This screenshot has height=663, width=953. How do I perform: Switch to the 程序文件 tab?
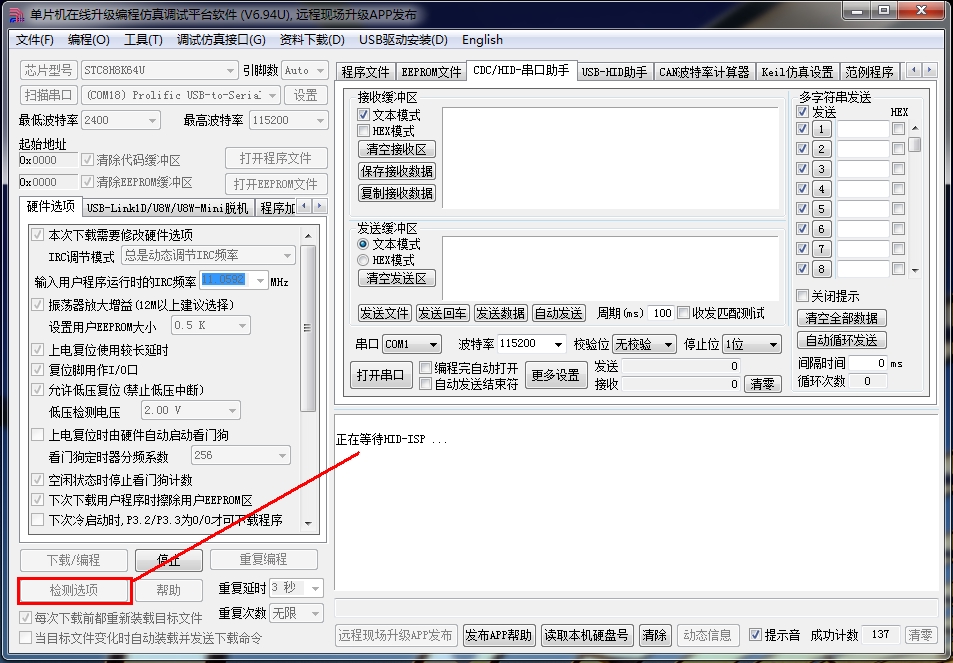[x=365, y=72]
